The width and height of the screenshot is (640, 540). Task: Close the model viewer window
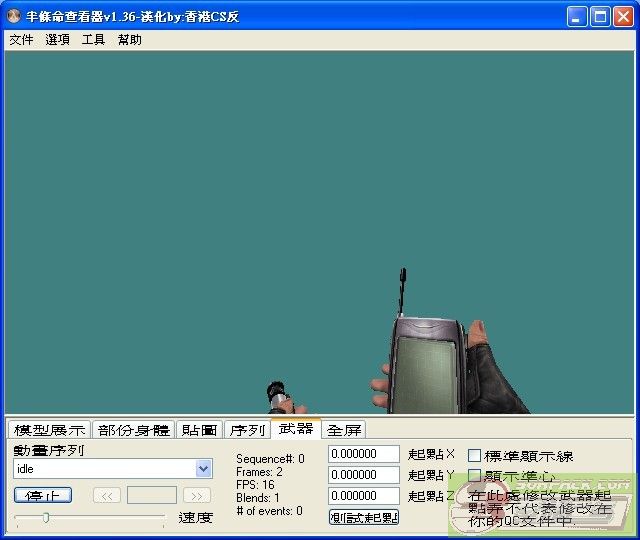[x=624, y=17]
